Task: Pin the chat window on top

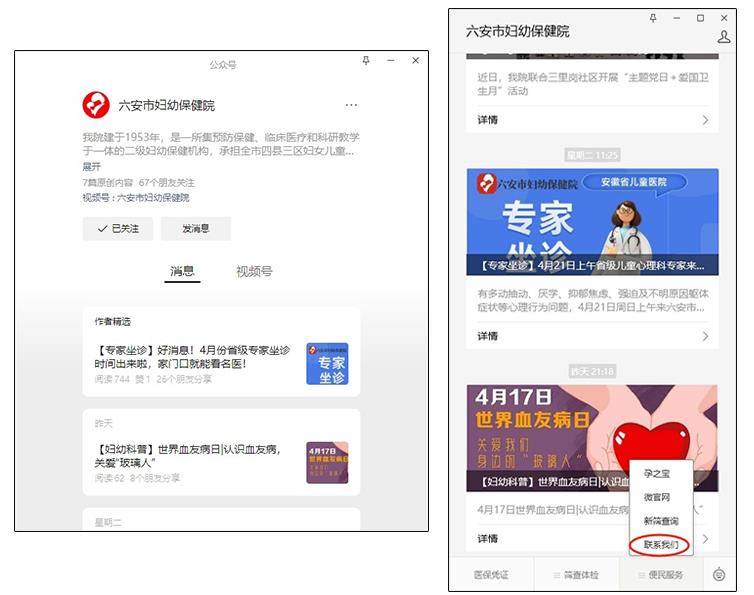Action: coord(653,18)
